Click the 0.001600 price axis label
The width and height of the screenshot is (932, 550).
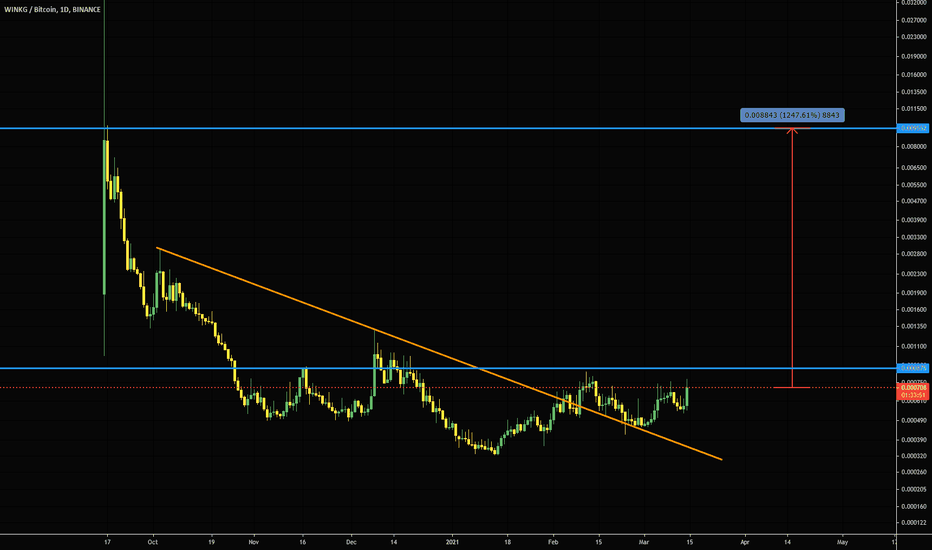[x=914, y=310]
